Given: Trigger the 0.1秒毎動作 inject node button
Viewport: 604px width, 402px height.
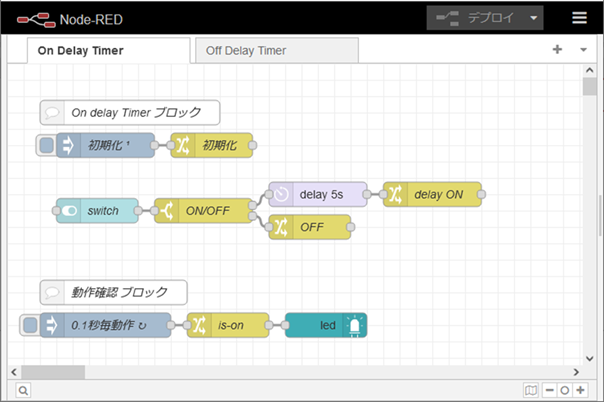Looking at the screenshot, I should coord(30,325).
